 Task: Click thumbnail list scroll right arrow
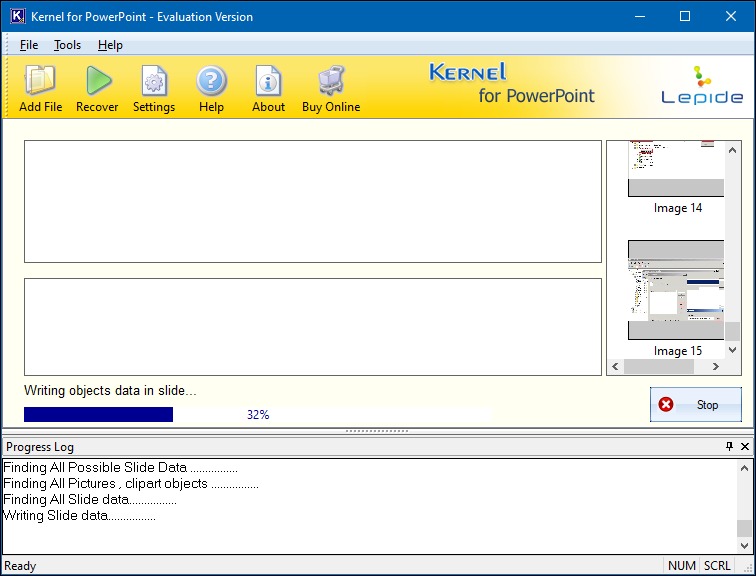pos(716,366)
